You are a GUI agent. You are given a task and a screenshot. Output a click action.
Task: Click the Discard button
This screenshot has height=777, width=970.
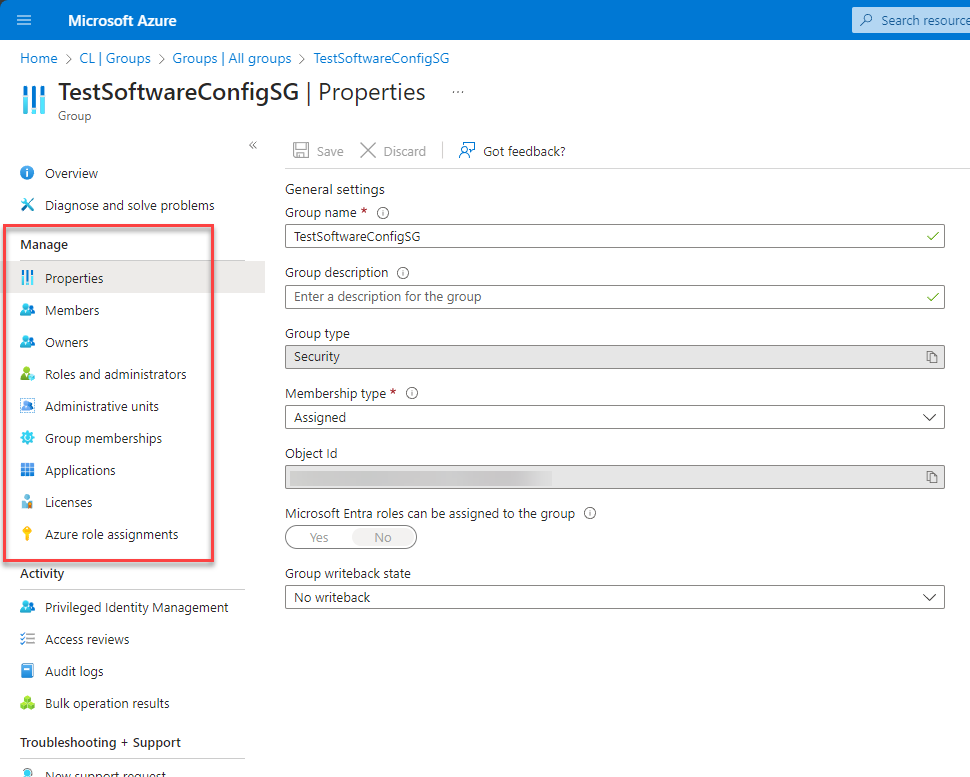click(x=393, y=151)
